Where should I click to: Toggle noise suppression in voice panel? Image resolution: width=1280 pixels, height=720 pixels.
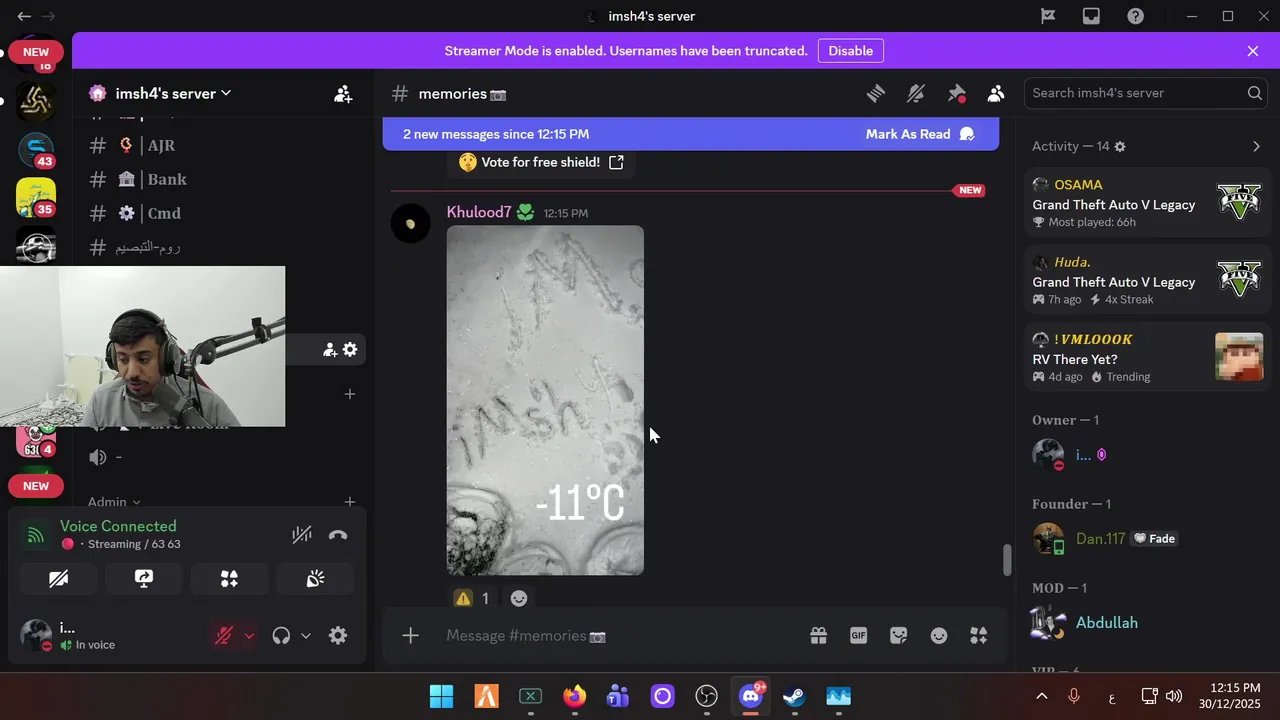pyautogui.click(x=301, y=535)
